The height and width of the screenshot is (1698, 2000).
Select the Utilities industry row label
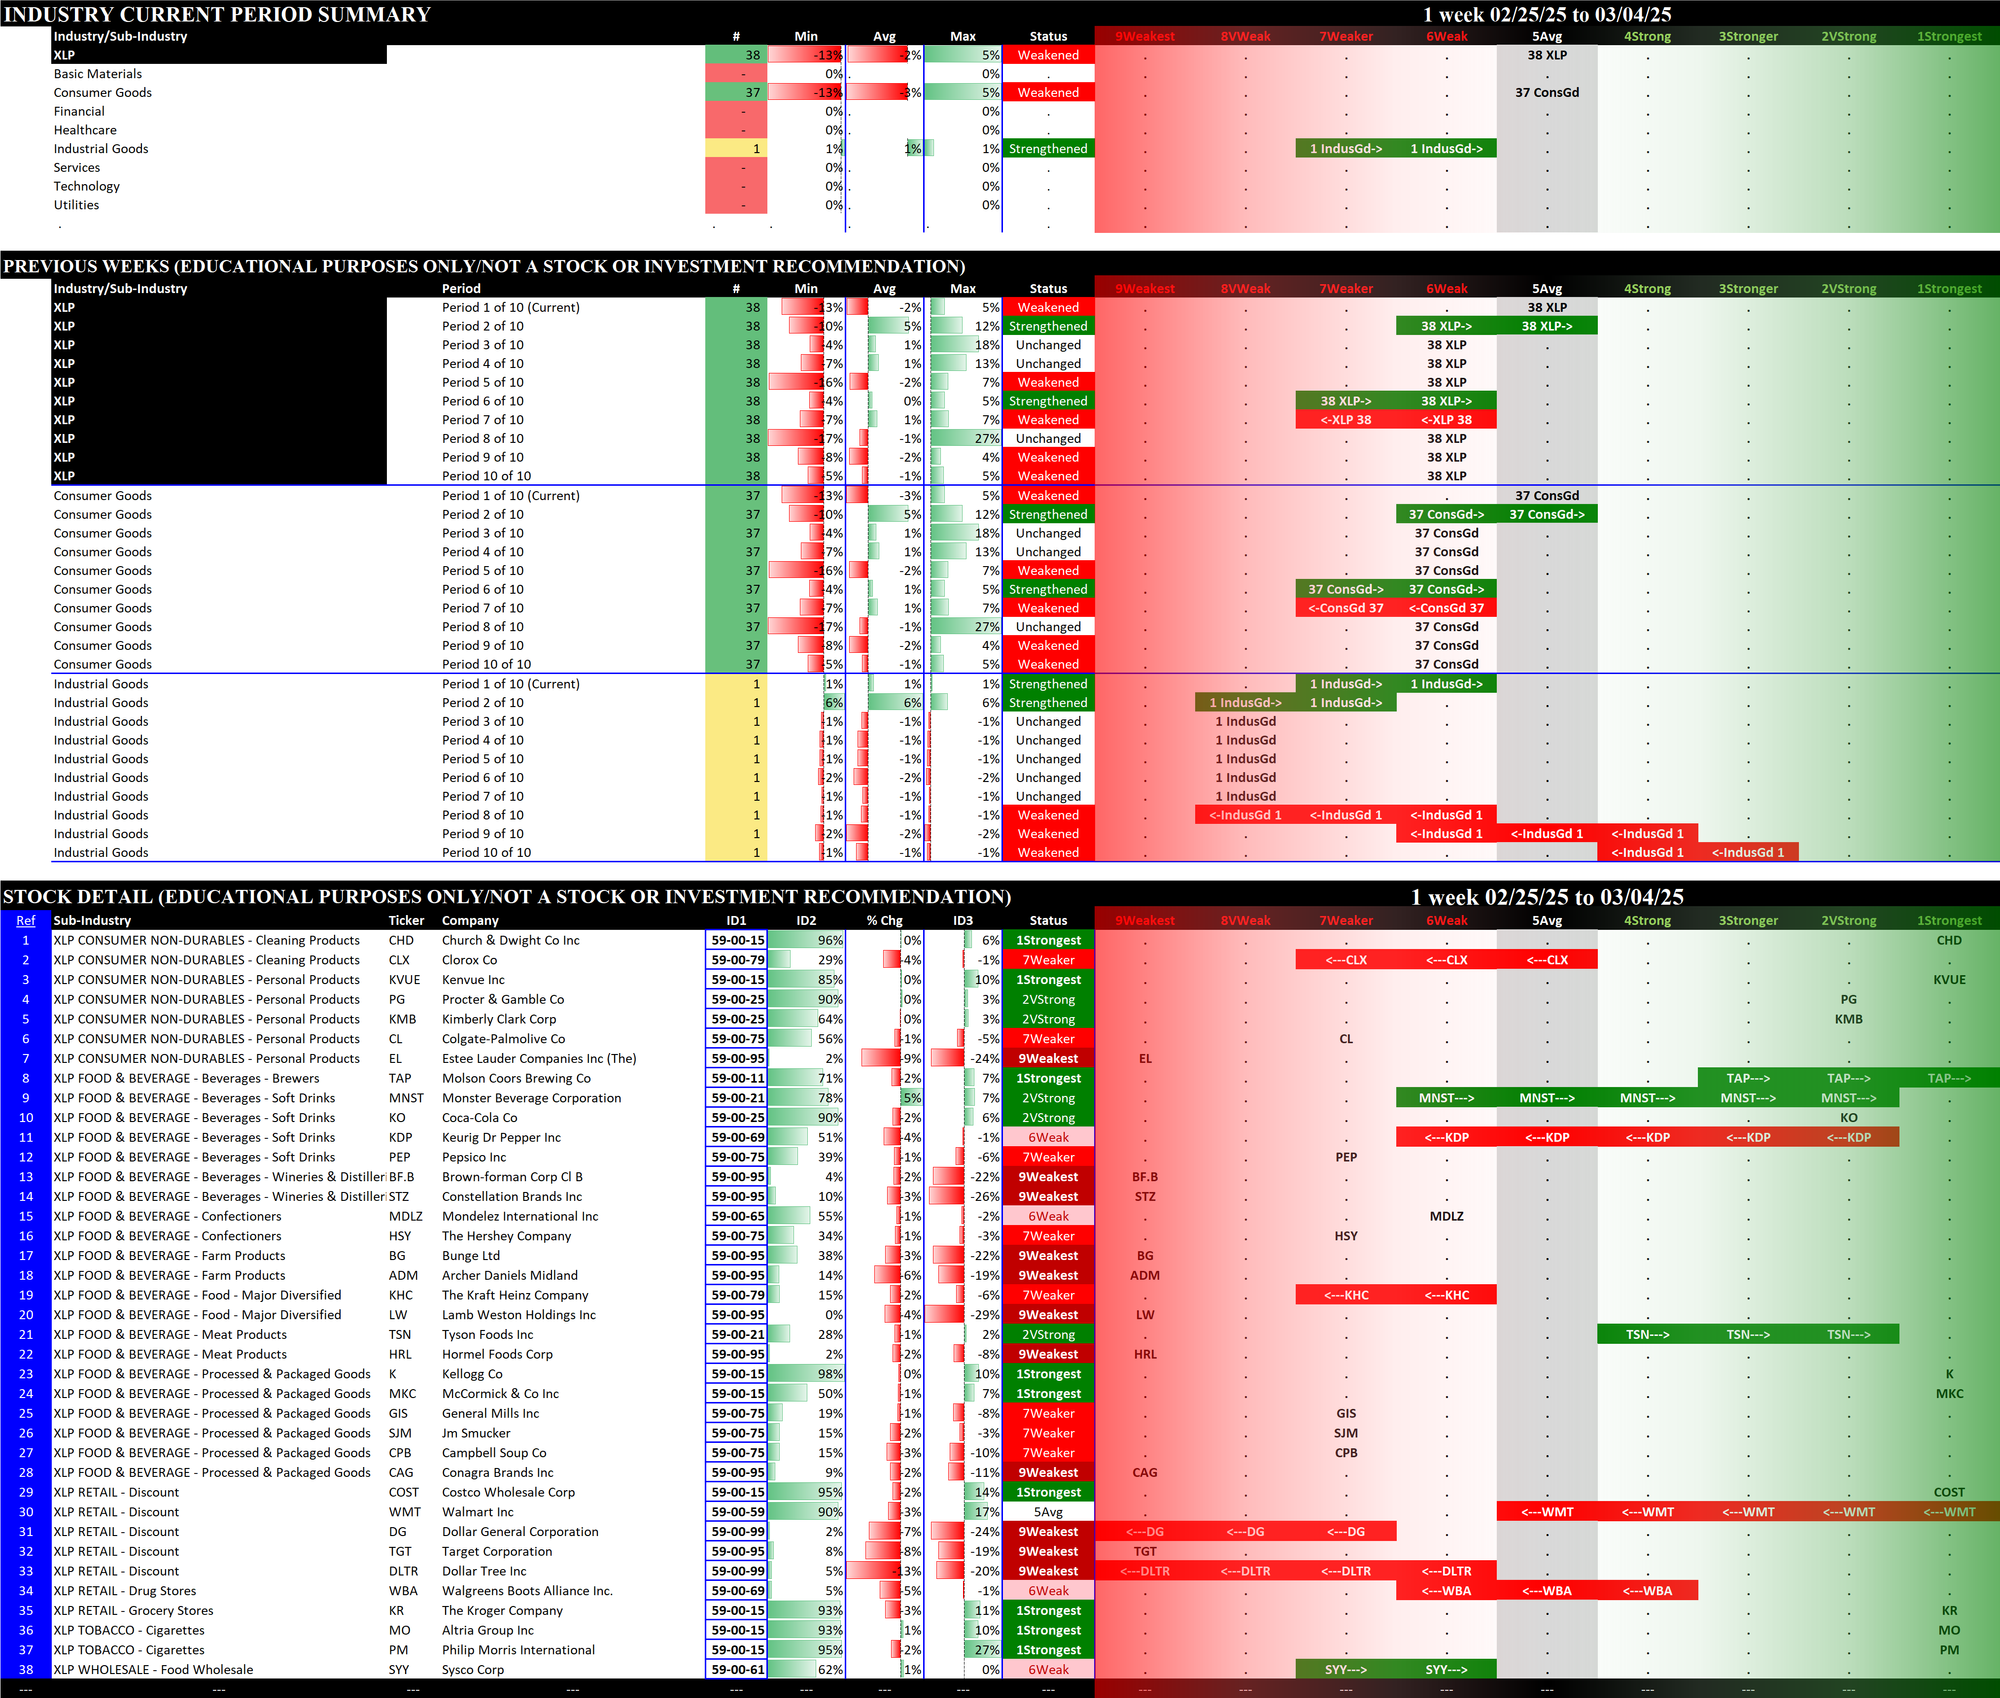(76, 205)
